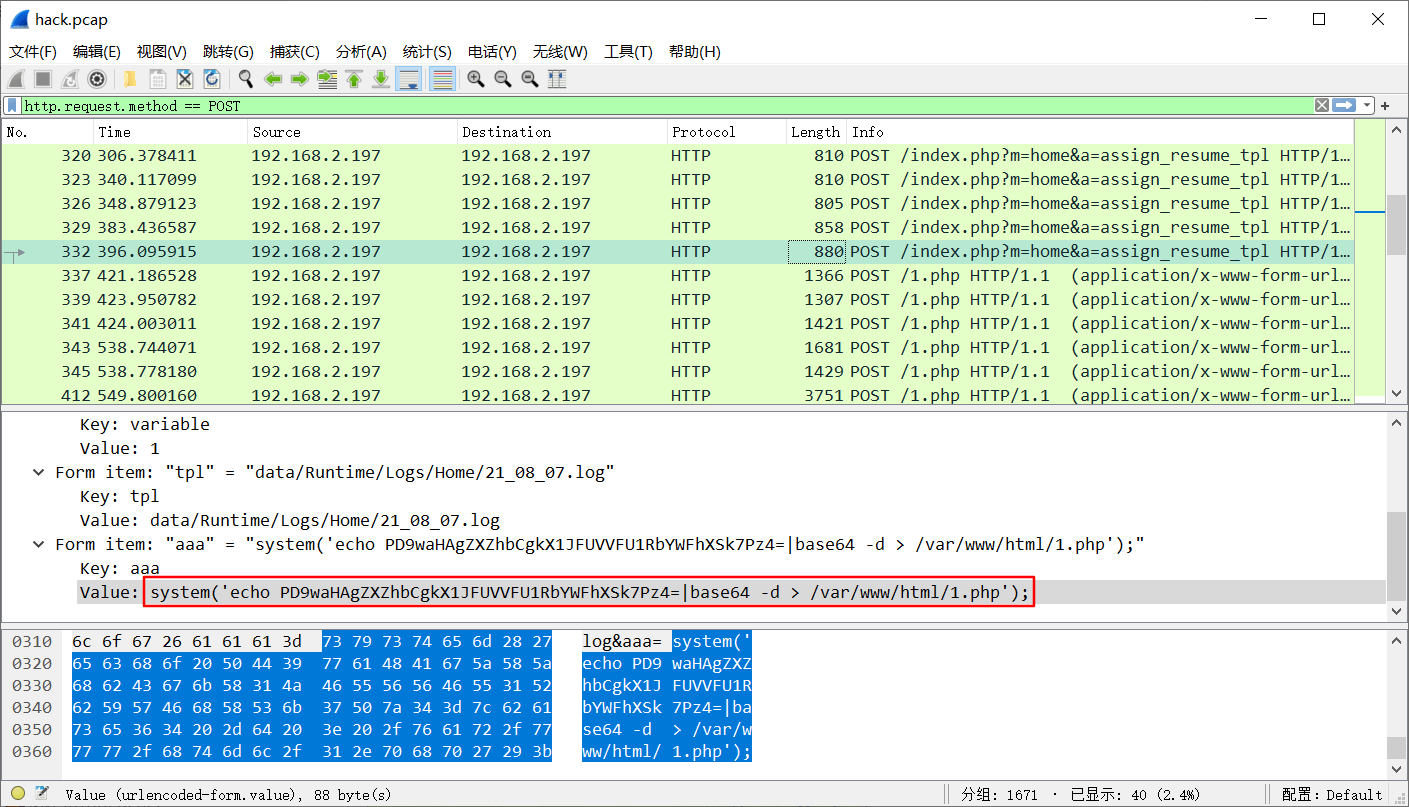Image resolution: width=1409 pixels, height=807 pixels.
Task: Toggle auto-scroll during live capture
Action: [x=408, y=79]
